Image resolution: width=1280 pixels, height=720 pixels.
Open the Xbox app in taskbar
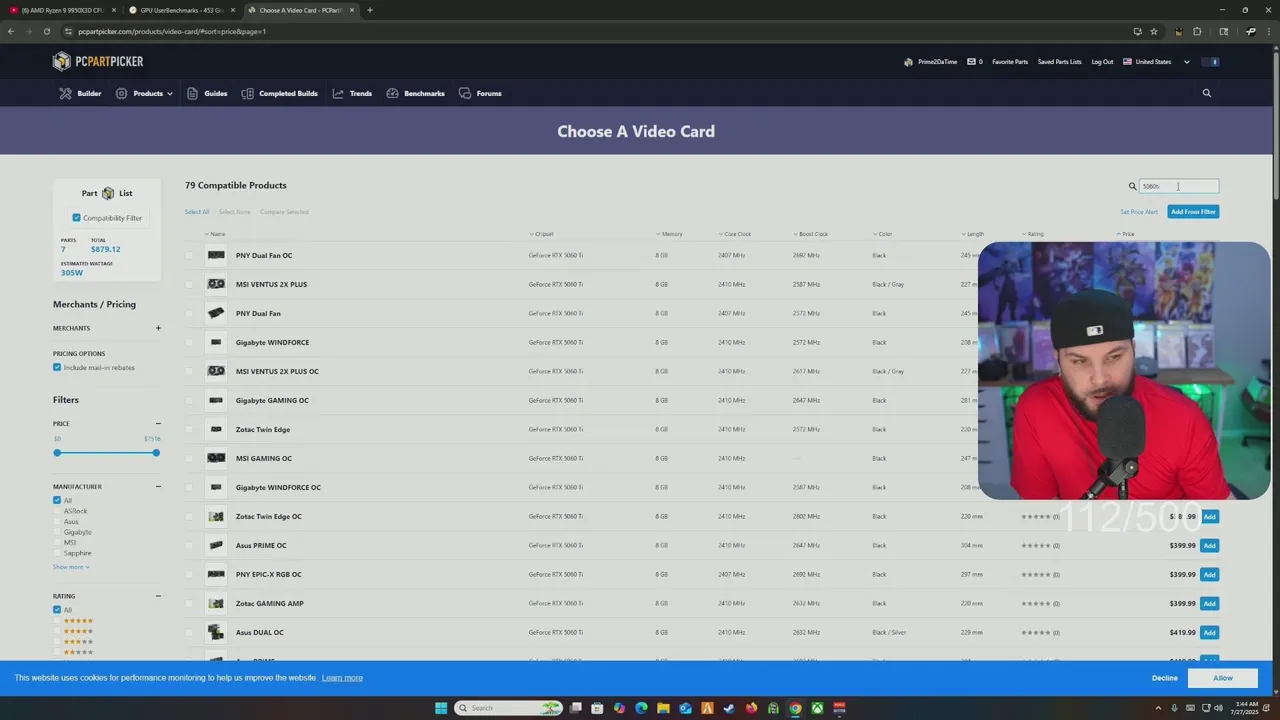pos(817,708)
